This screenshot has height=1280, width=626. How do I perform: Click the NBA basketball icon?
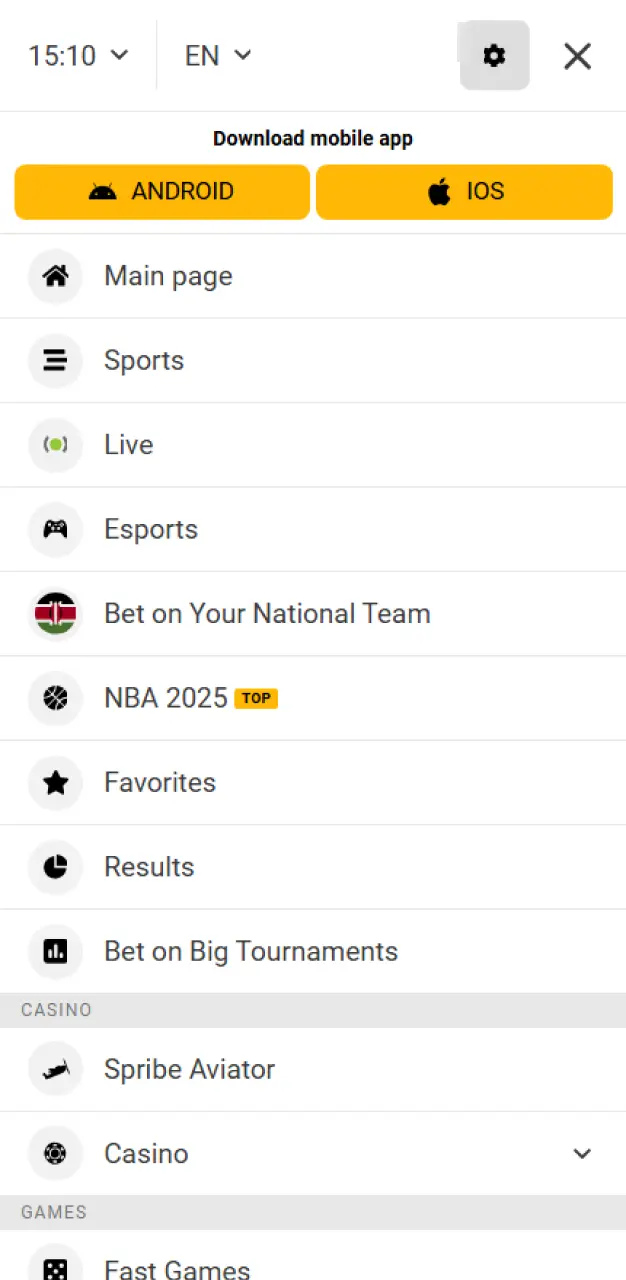coord(55,698)
